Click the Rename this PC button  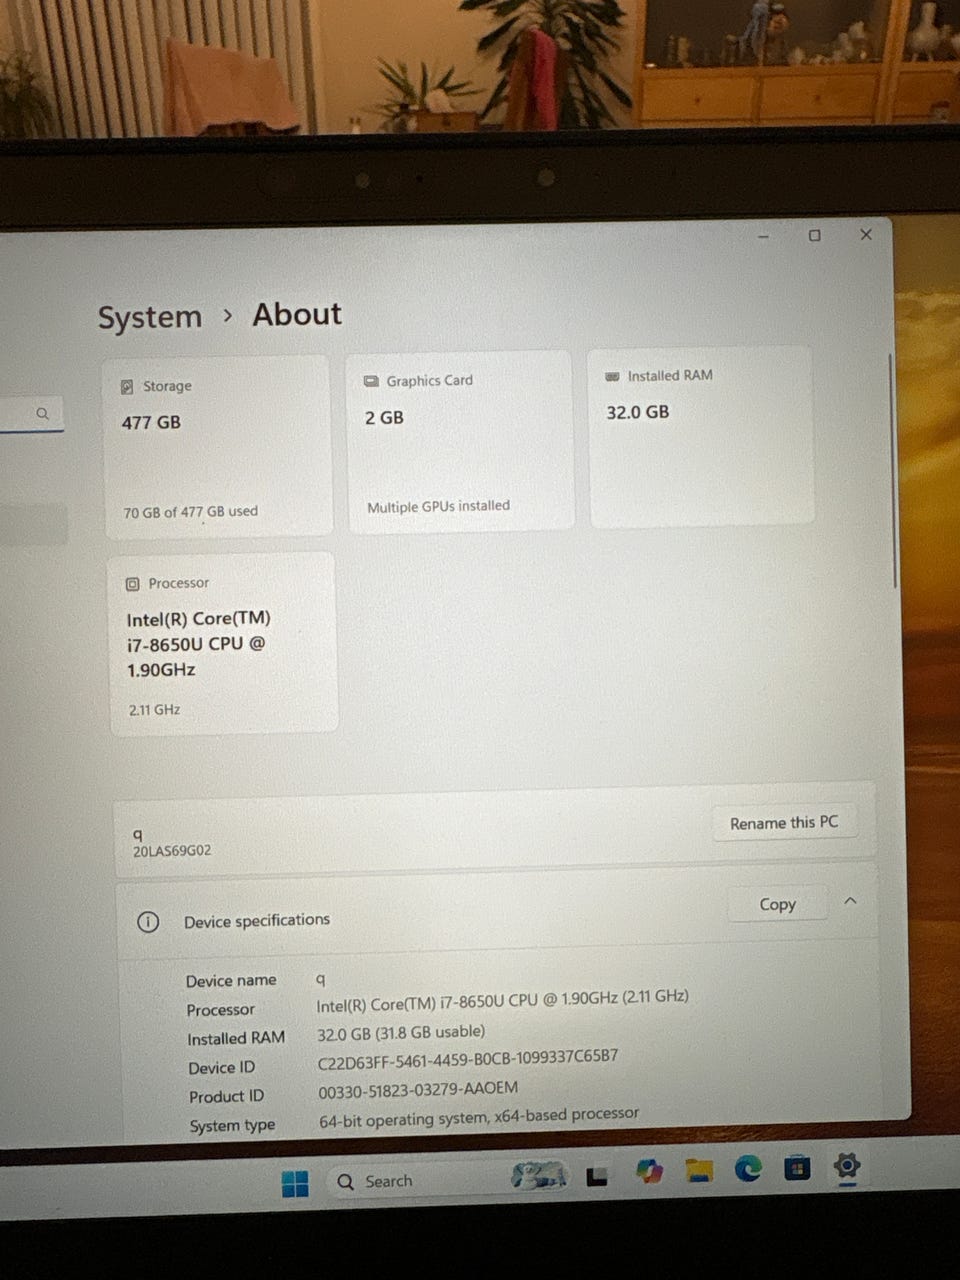click(x=784, y=823)
